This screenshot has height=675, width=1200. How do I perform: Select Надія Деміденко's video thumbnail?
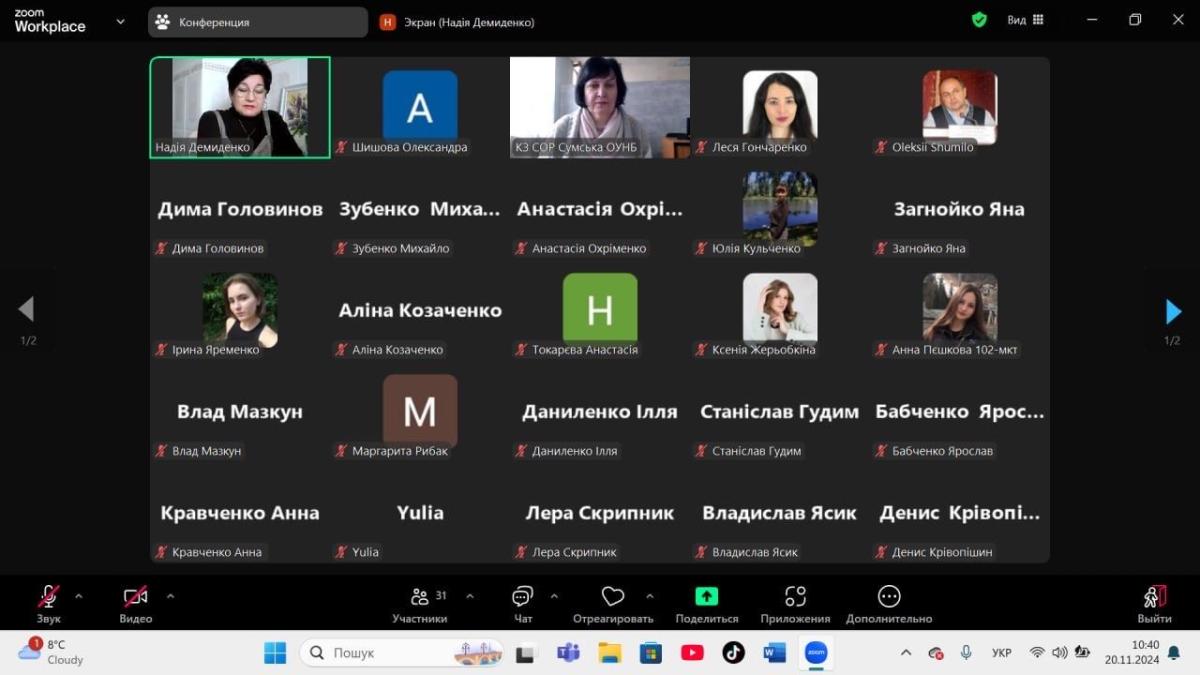(x=240, y=106)
